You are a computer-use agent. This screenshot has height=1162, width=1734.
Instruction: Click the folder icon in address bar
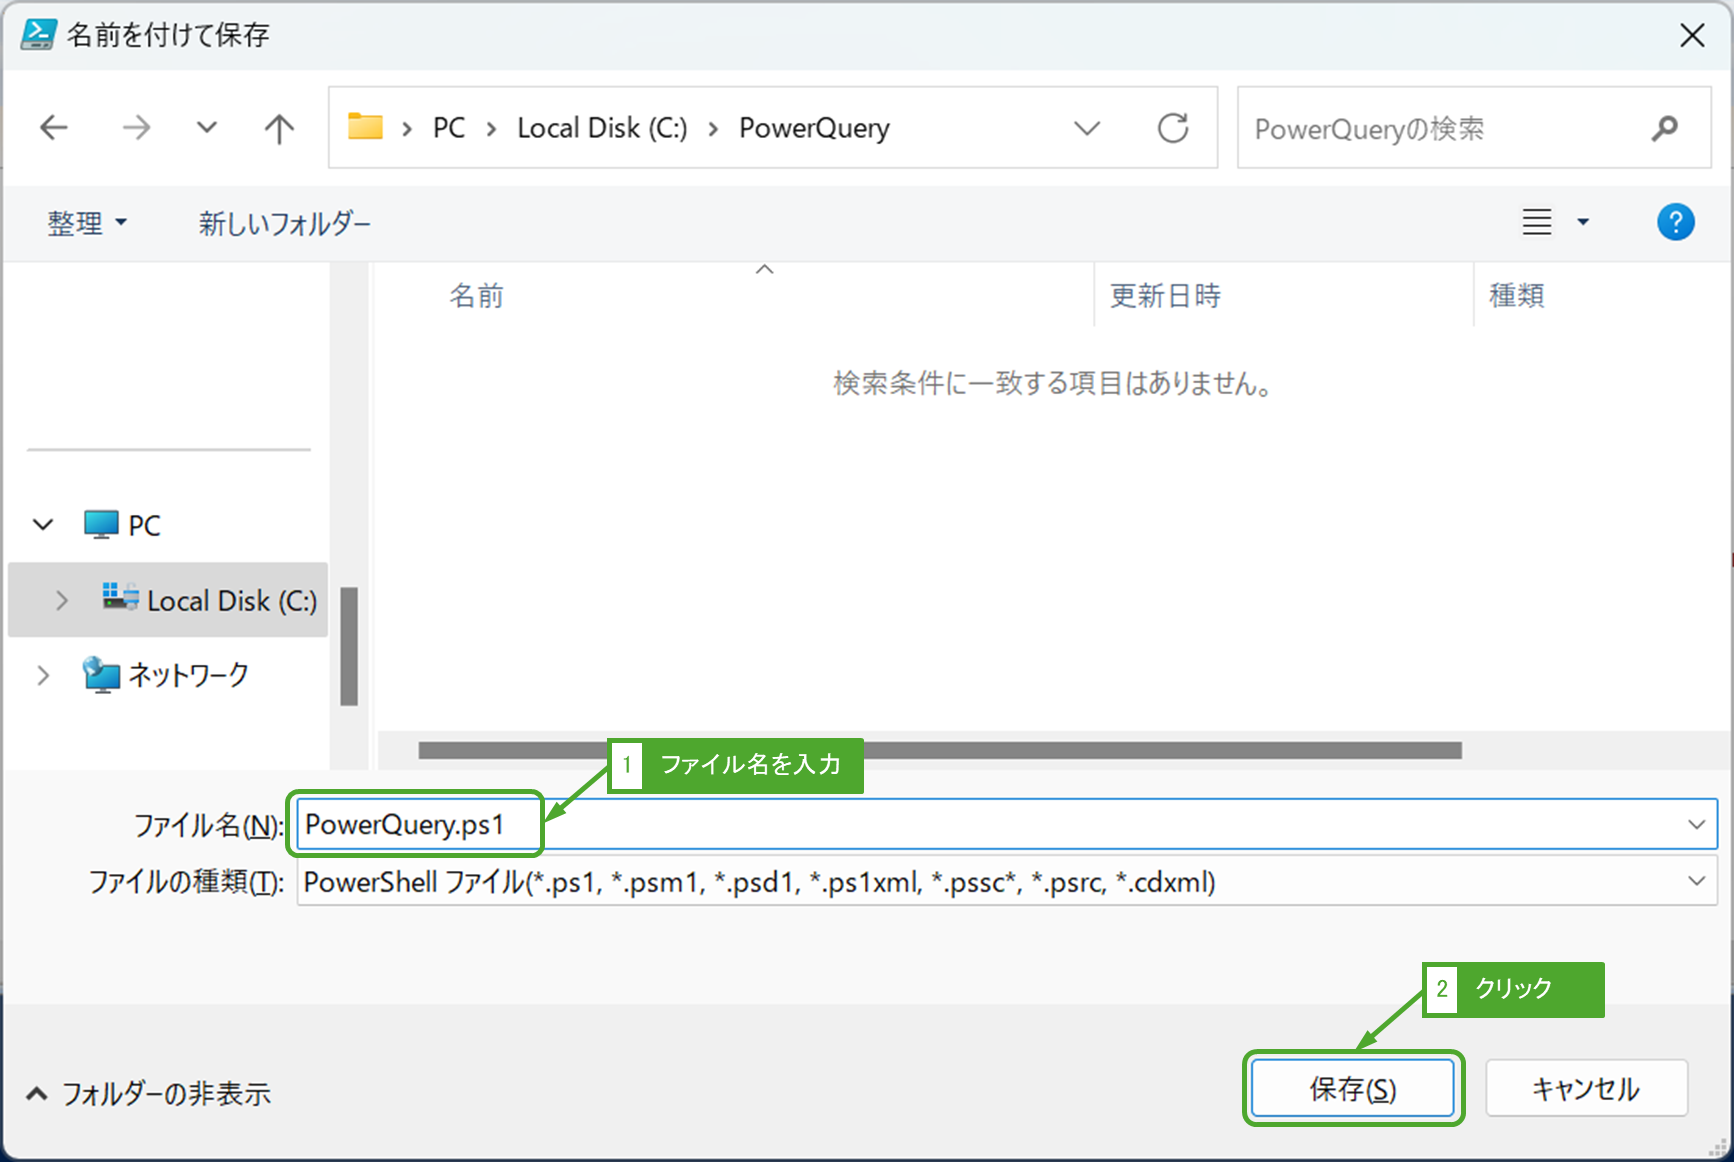(365, 127)
